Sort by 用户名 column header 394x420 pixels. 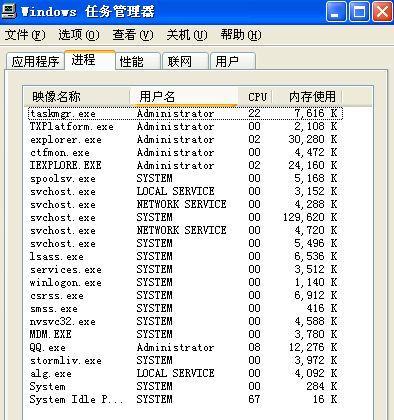tap(184, 97)
